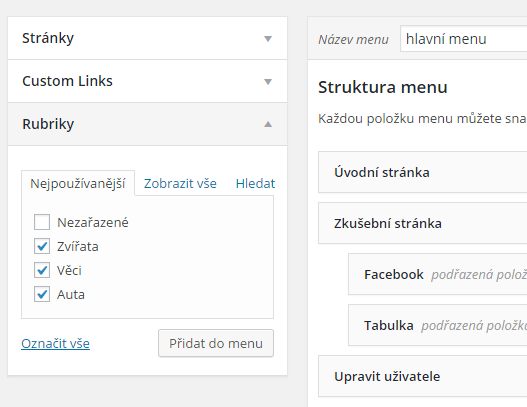
Task: Uncheck the Věci category checkbox
Action: pyautogui.click(x=42, y=270)
